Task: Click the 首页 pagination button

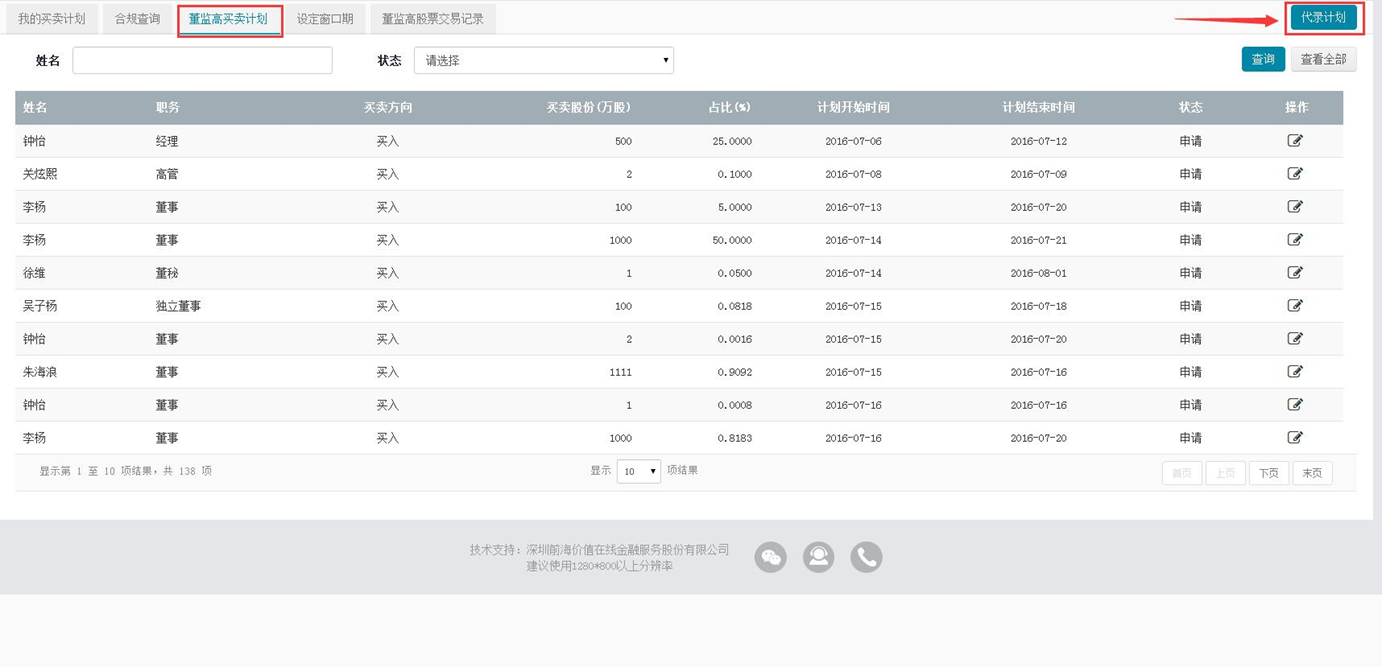Action: (x=1182, y=473)
